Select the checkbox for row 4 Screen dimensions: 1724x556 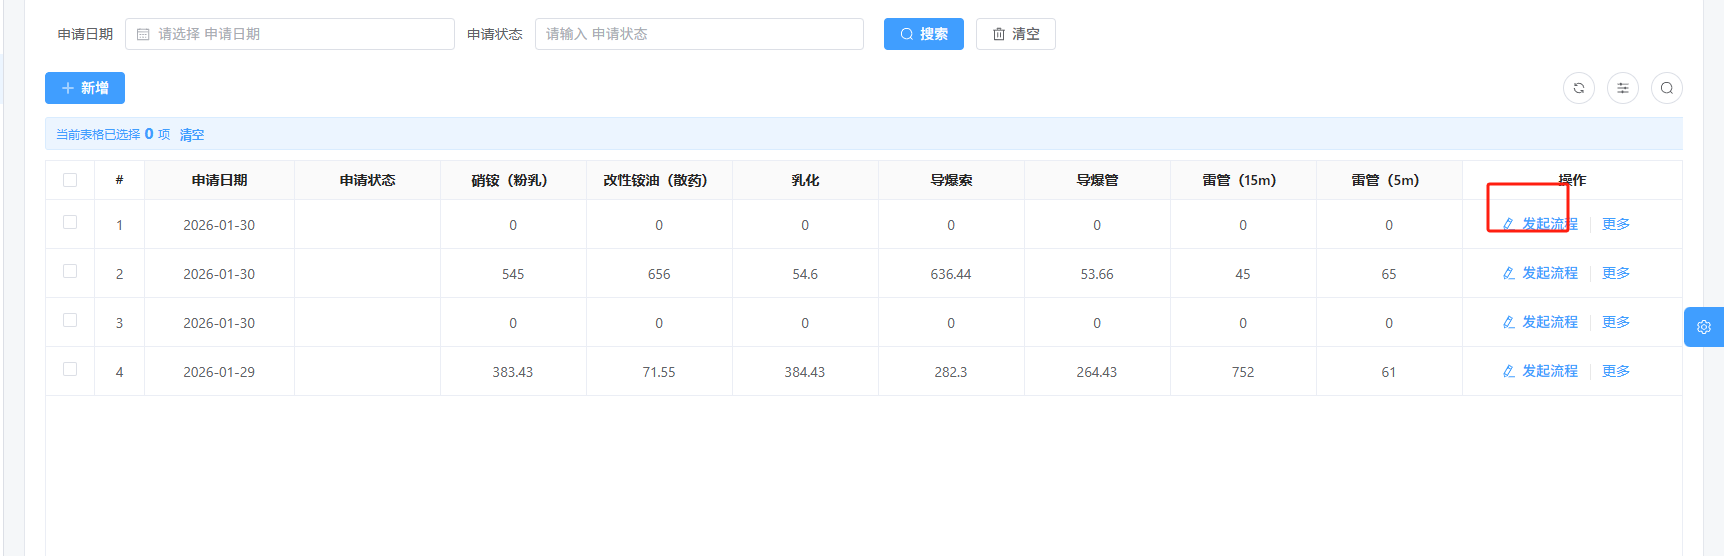tap(70, 369)
